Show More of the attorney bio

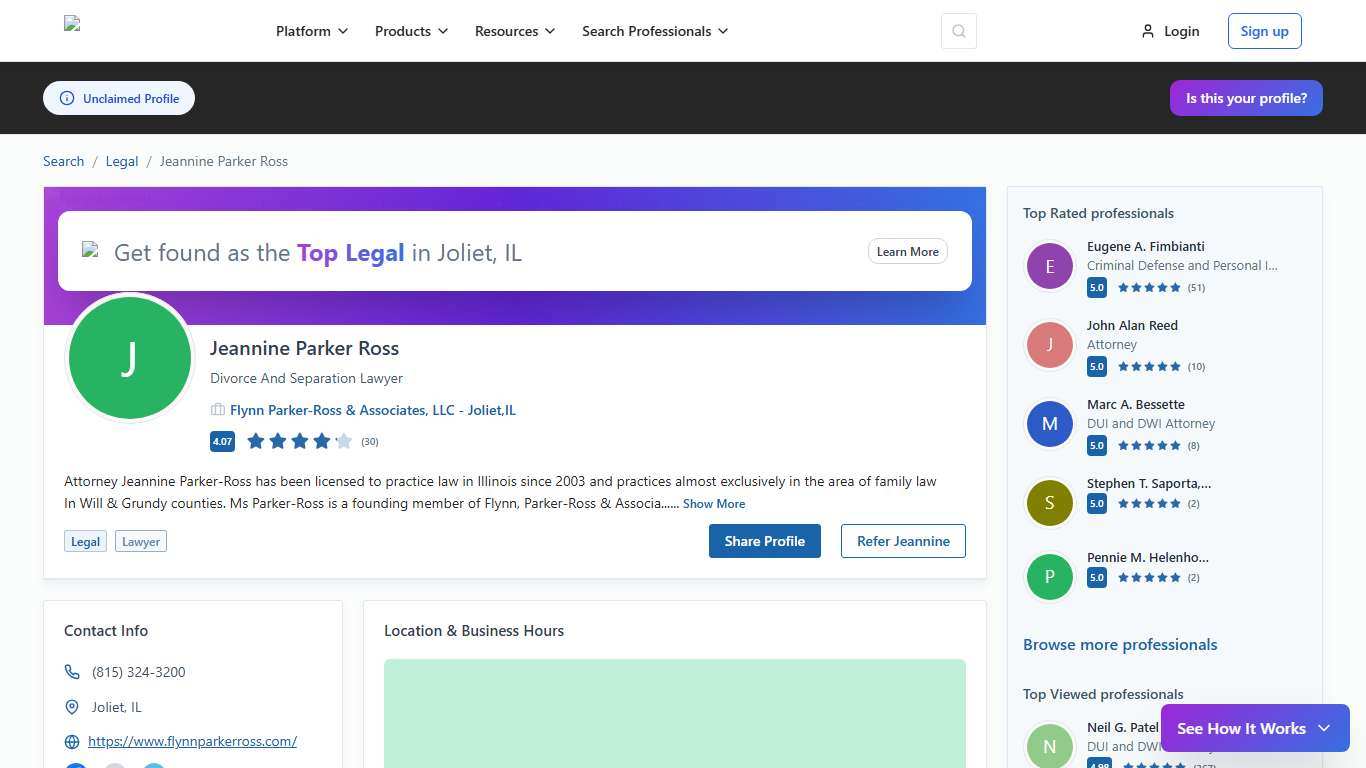point(713,504)
